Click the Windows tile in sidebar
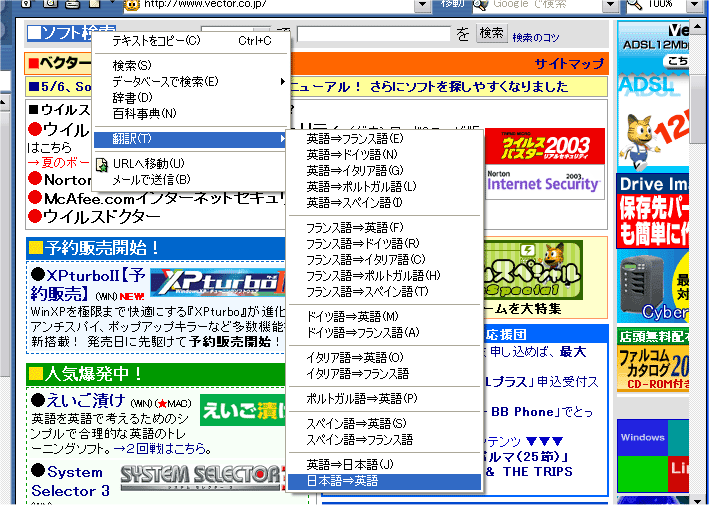 click(642, 437)
